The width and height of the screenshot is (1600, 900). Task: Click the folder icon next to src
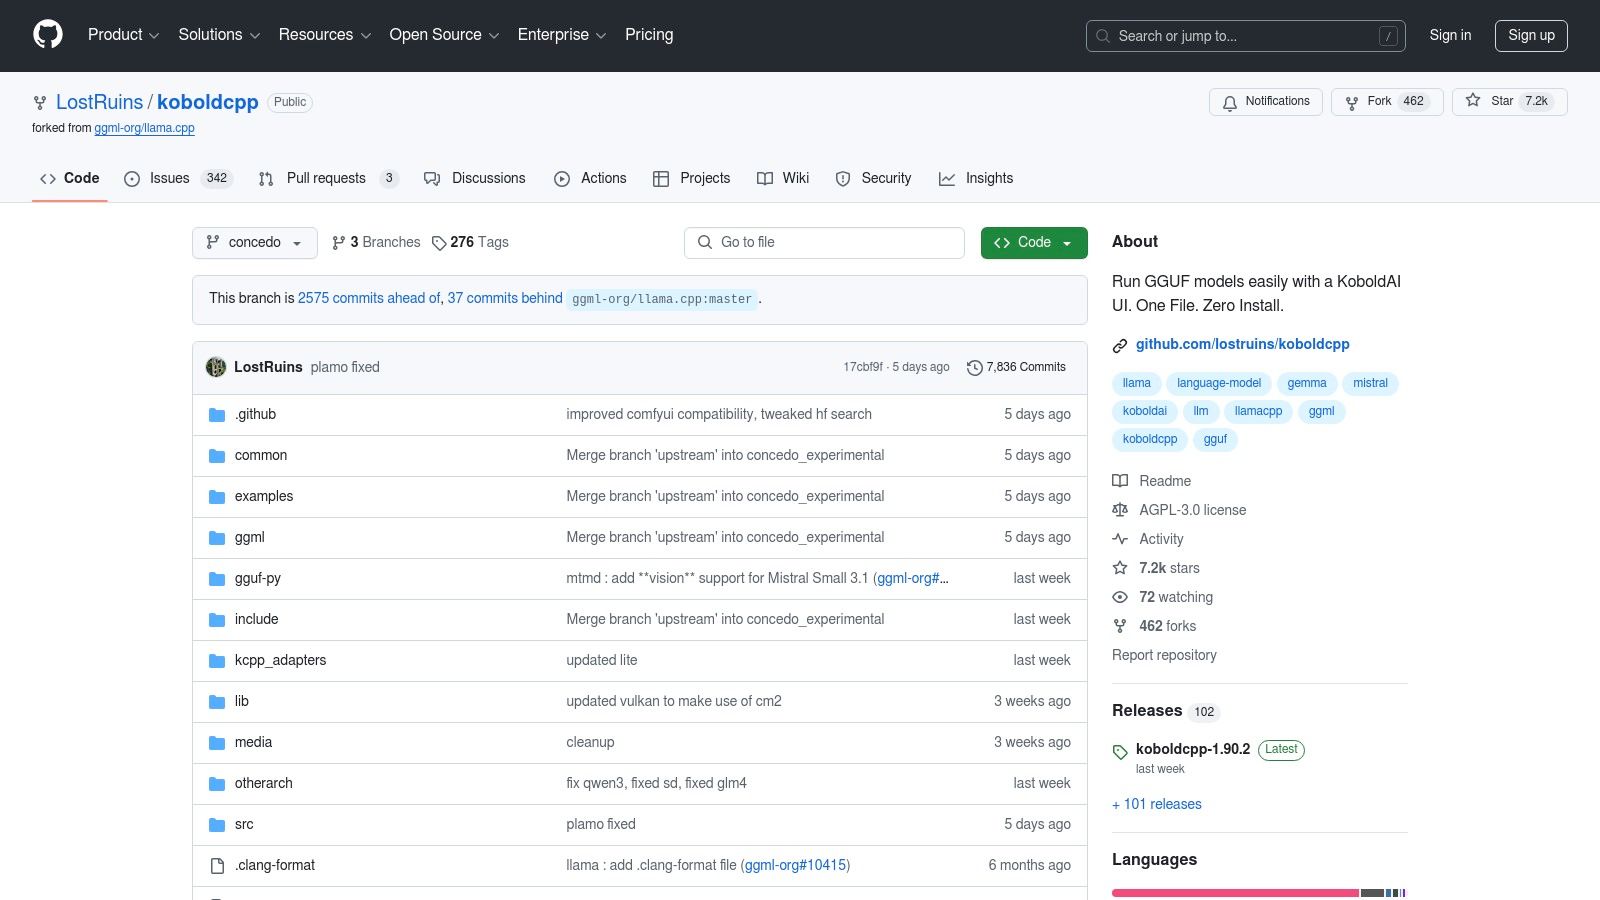tap(217, 825)
